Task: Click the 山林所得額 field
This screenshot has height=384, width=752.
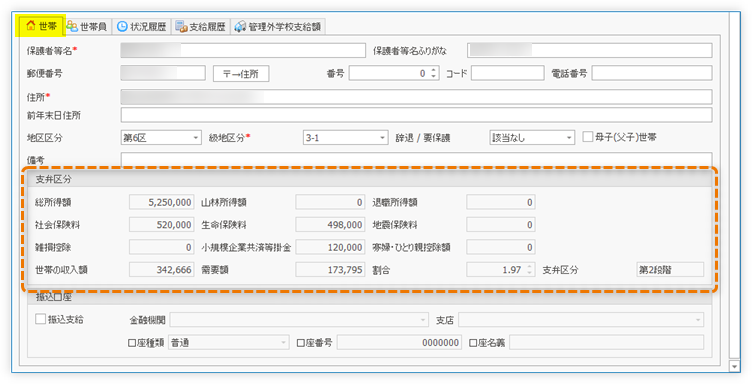Action: click(330, 202)
